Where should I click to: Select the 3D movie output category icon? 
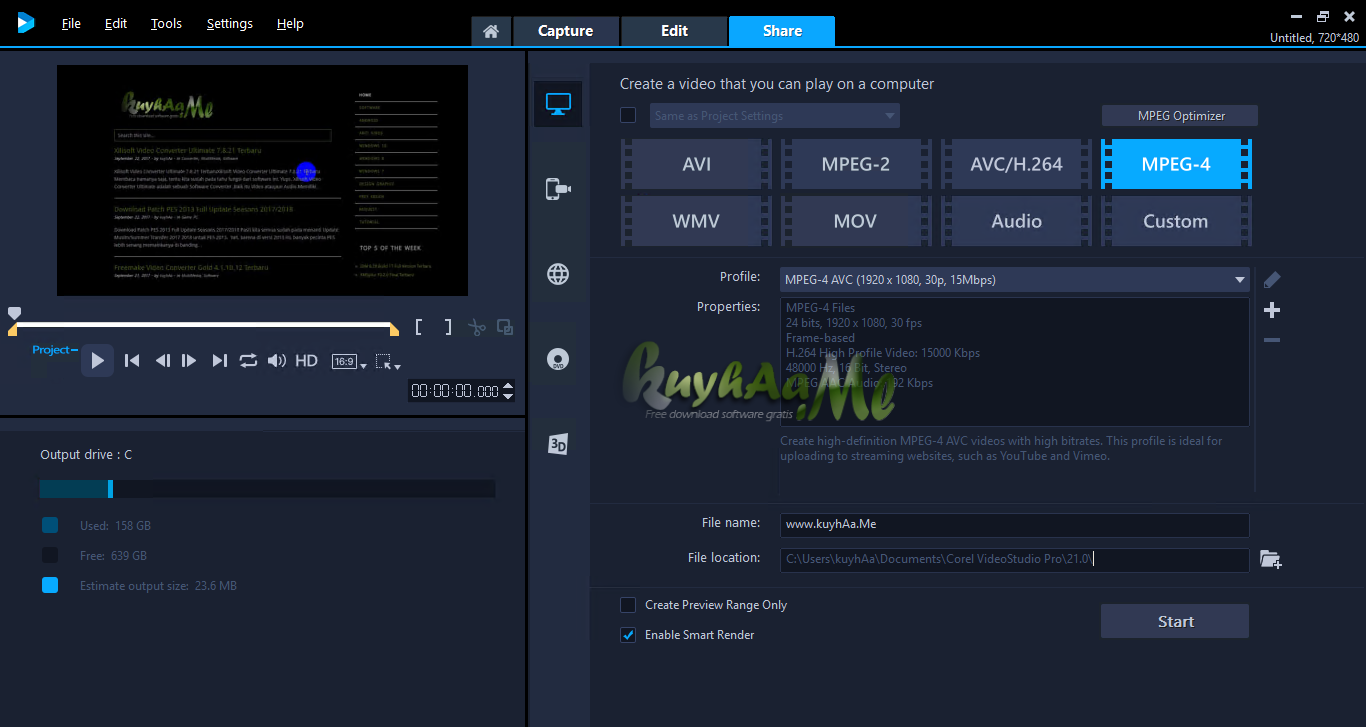(x=558, y=445)
